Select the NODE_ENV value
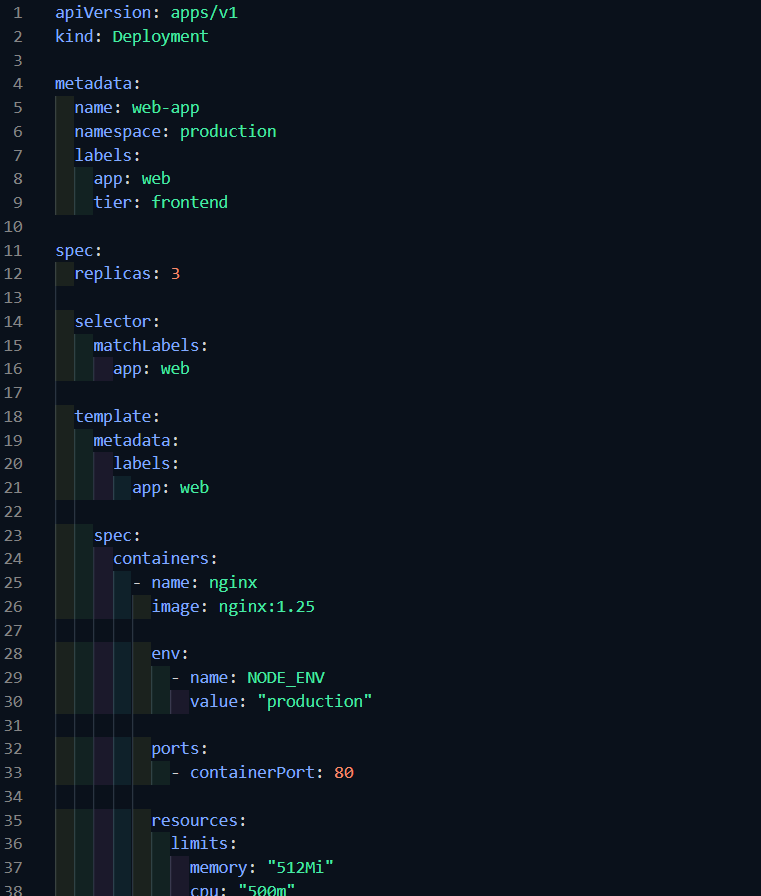 (286, 678)
